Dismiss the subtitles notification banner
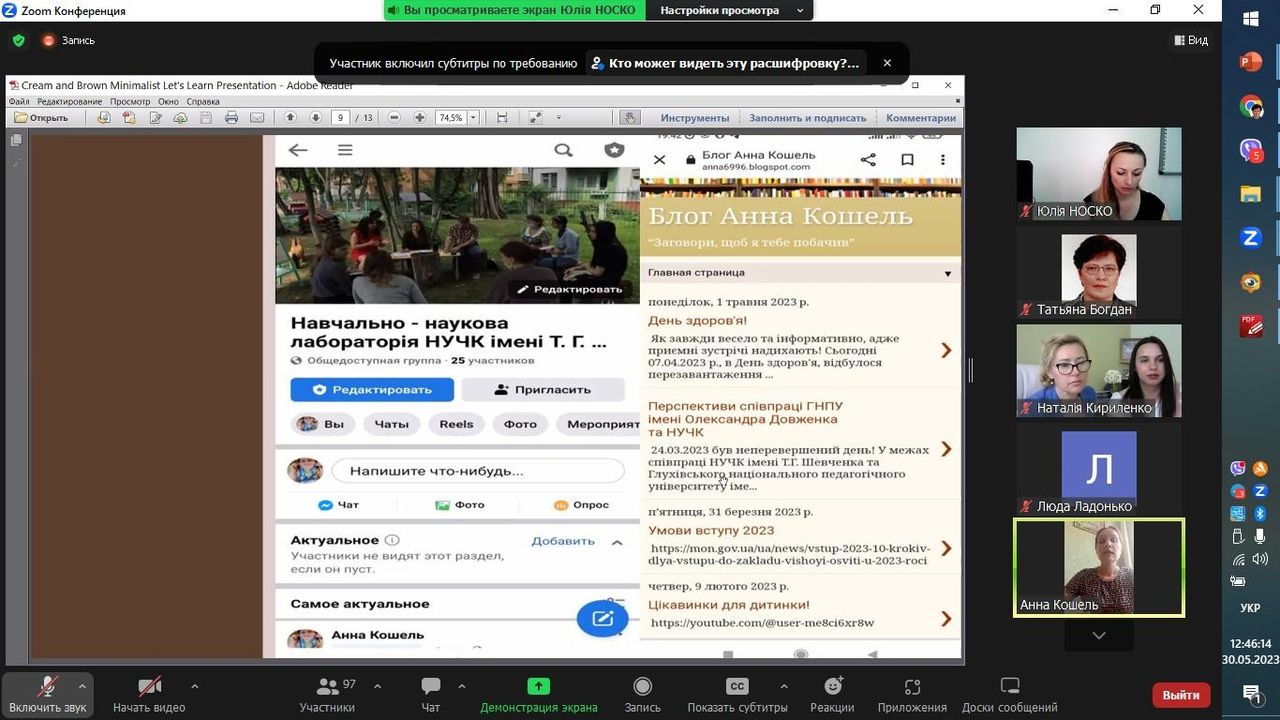The height and width of the screenshot is (720, 1280). (x=887, y=63)
